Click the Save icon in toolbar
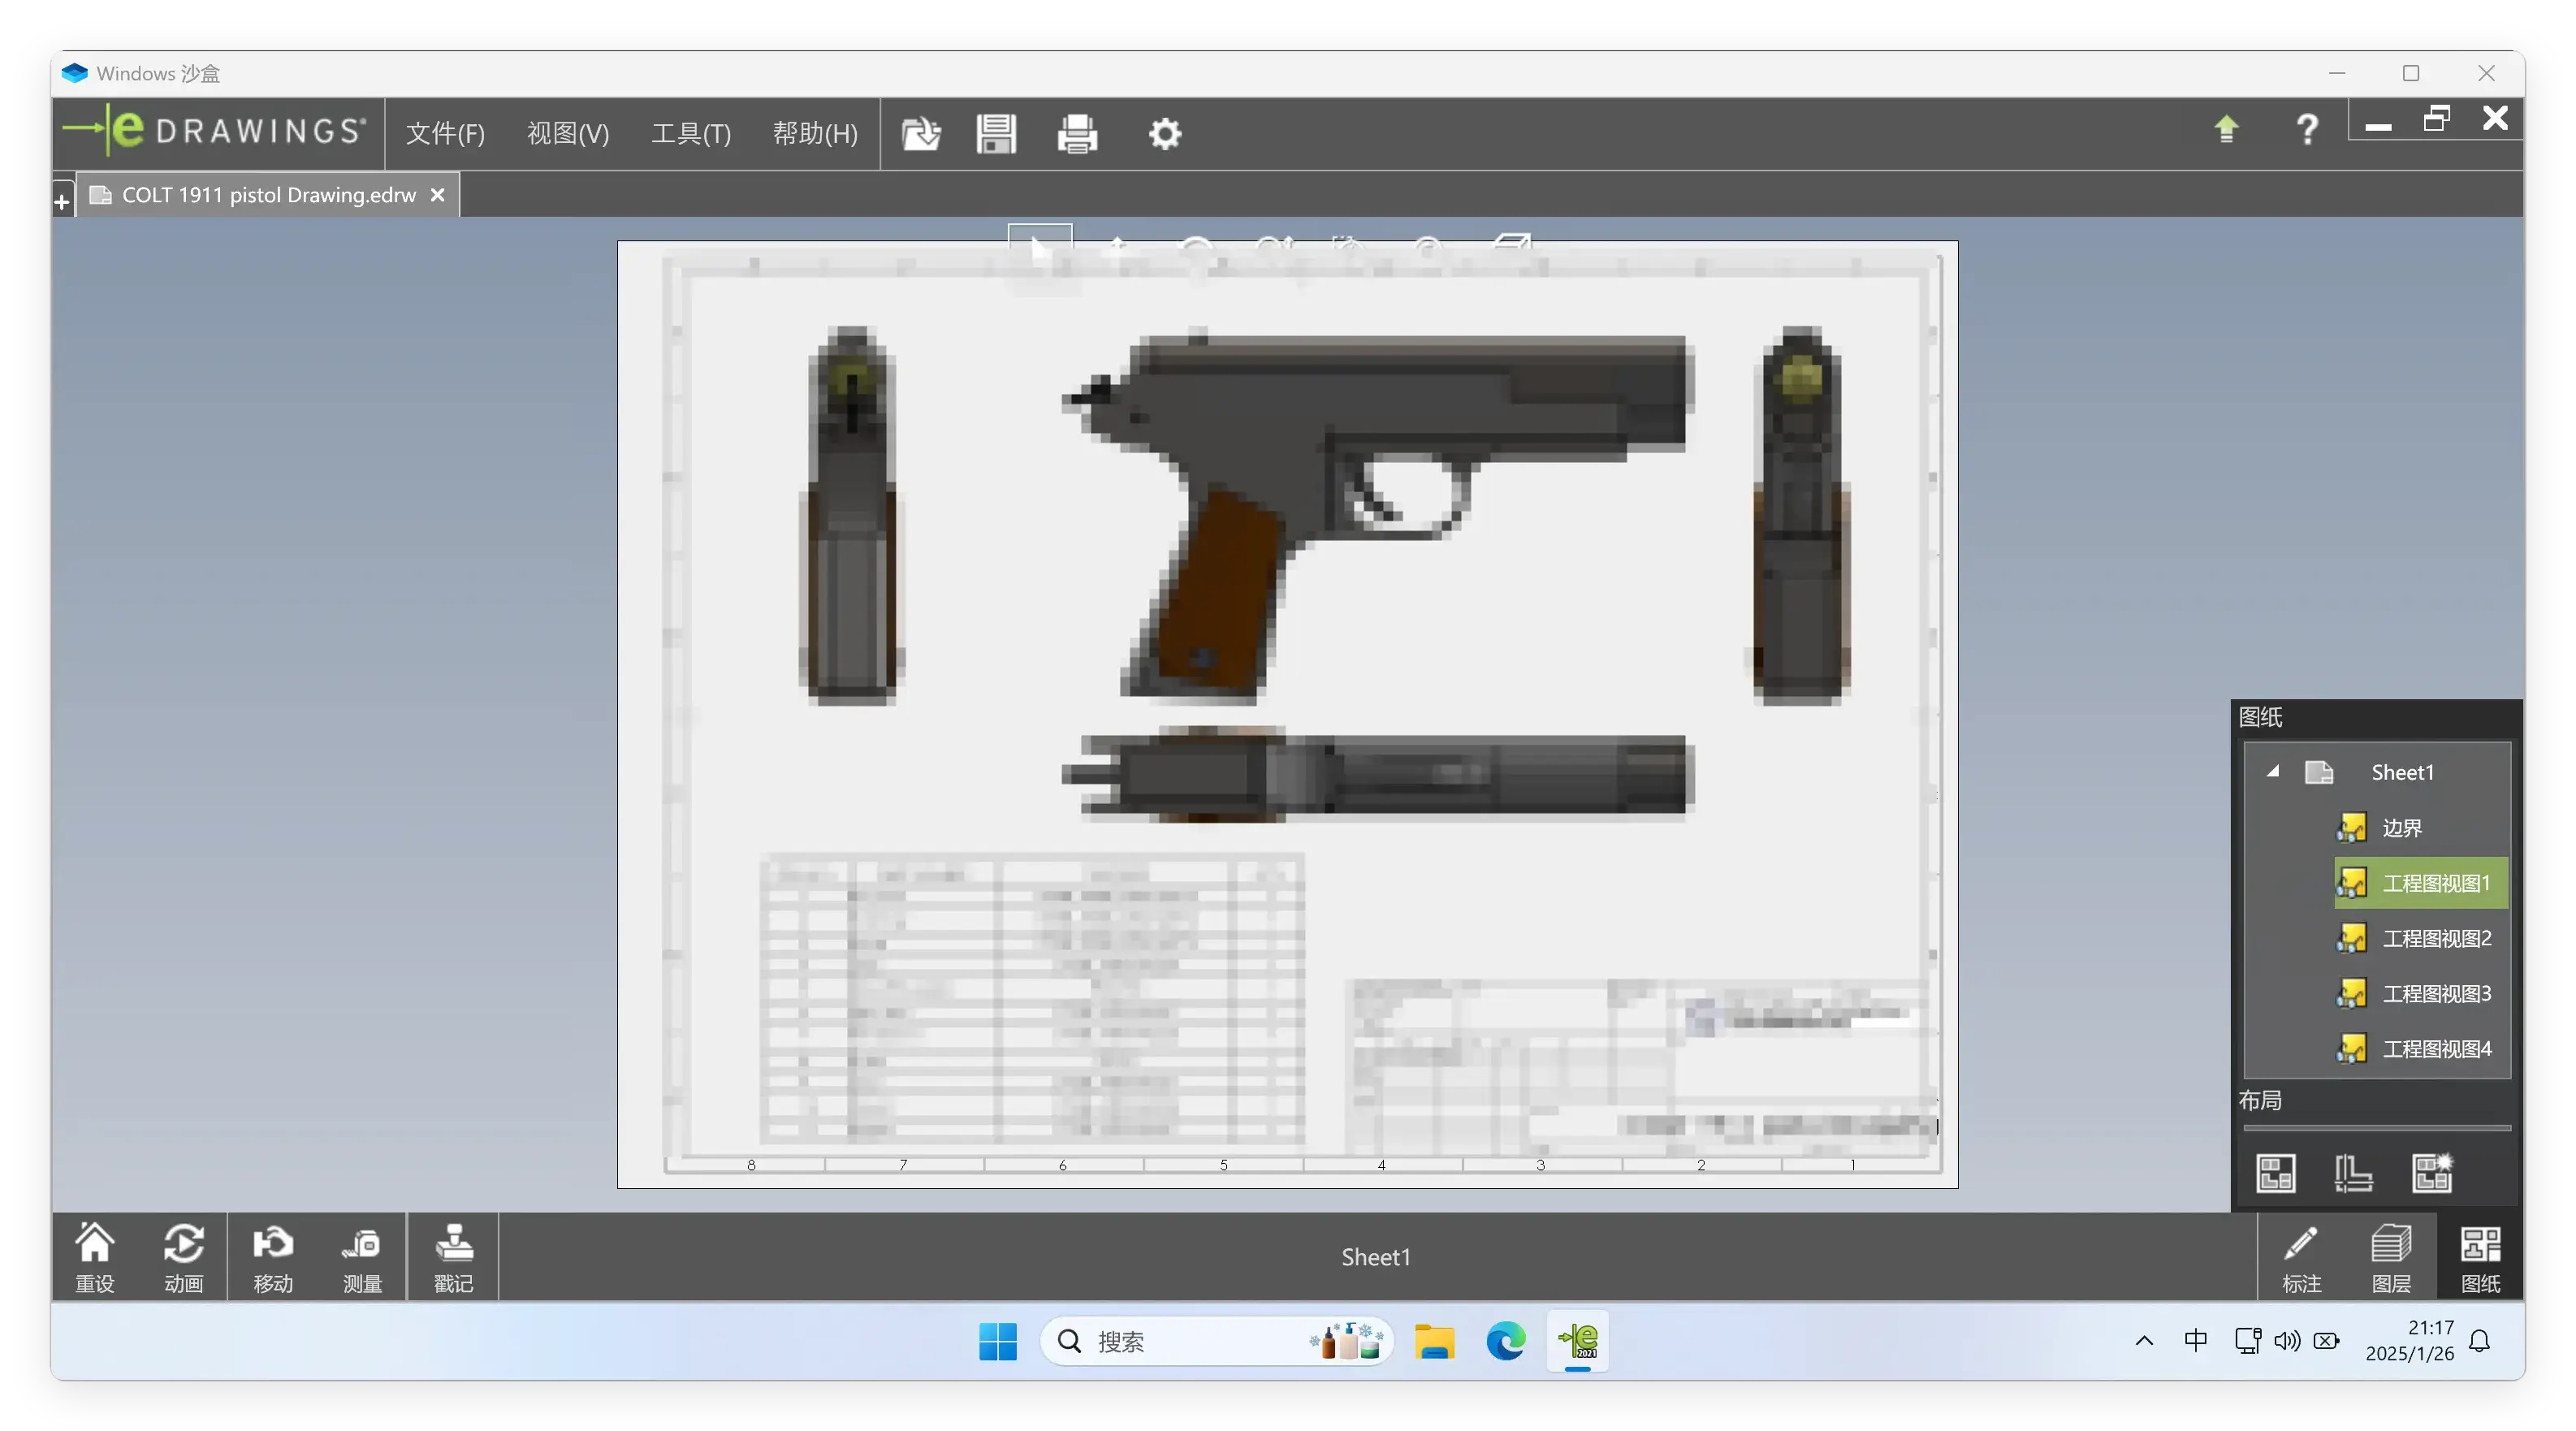Viewport: 2576px width, 1431px height. point(996,133)
